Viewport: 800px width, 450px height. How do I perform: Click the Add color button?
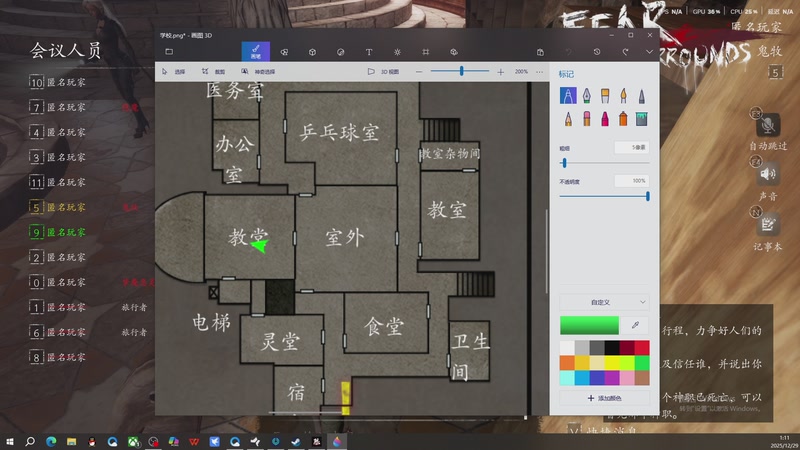coord(604,398)
